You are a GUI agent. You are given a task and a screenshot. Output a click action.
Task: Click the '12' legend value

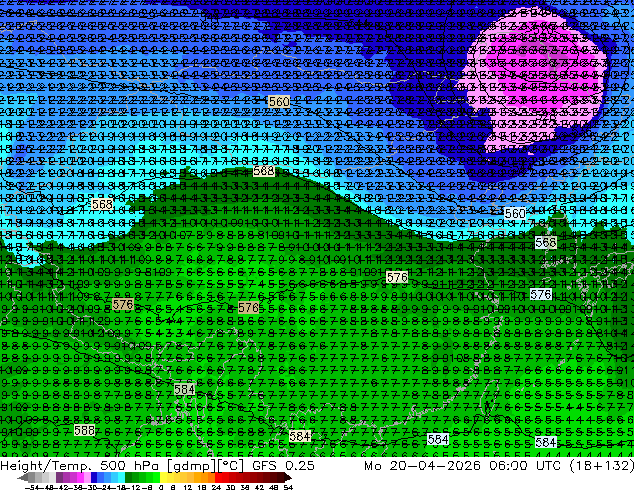(x=188, y=487)
